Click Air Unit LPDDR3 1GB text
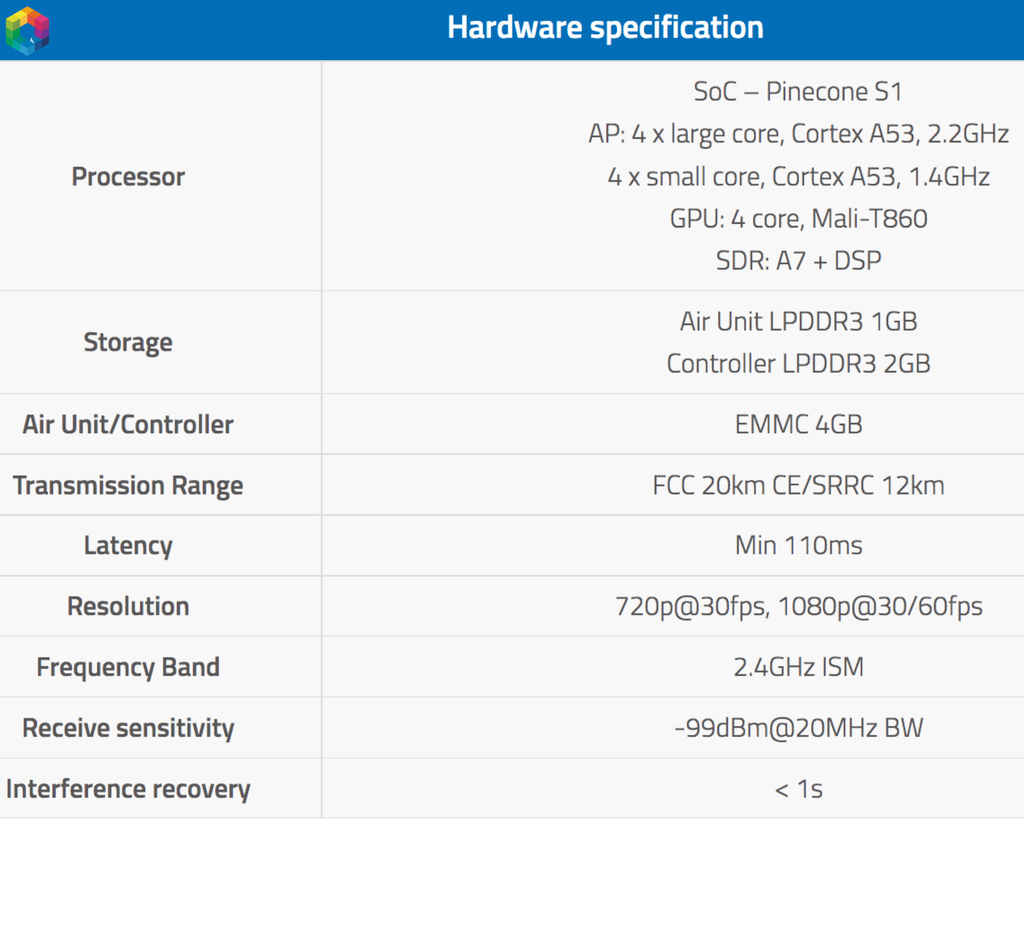Viewport: 1024px width, 942px height. 798,321
